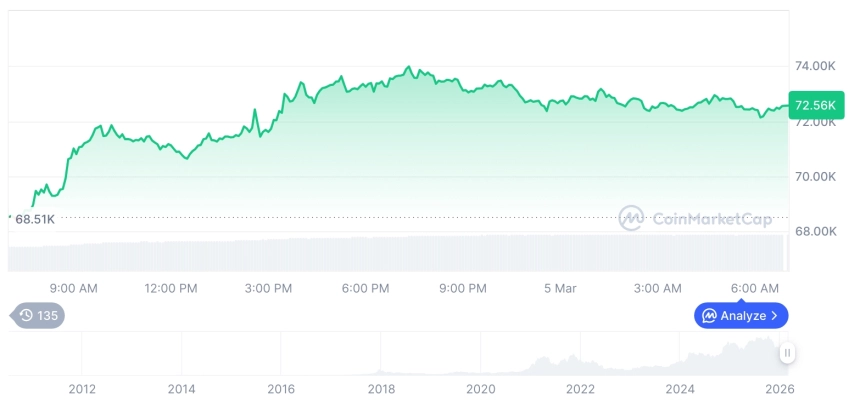Click the 9:00 AM time axis label
This screenshot has width=860, height=401.
pyautogui.click(x=73, y=289)
